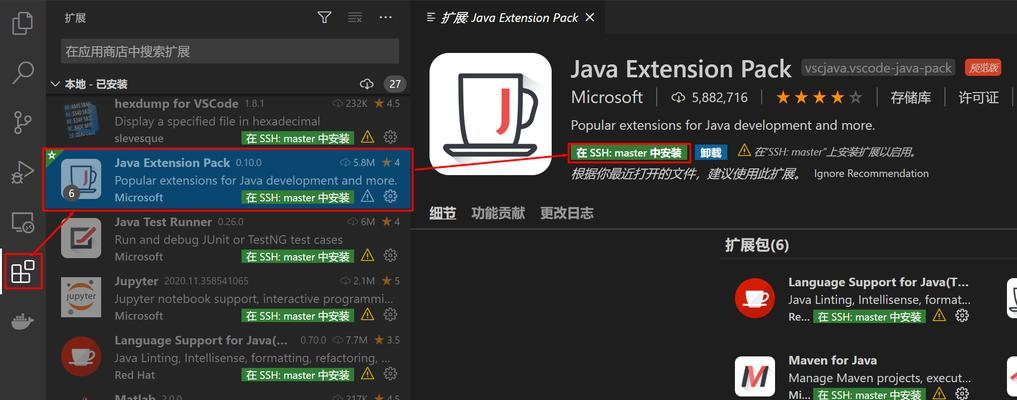Select hexdump for VSCode in list

click(228, 121)
